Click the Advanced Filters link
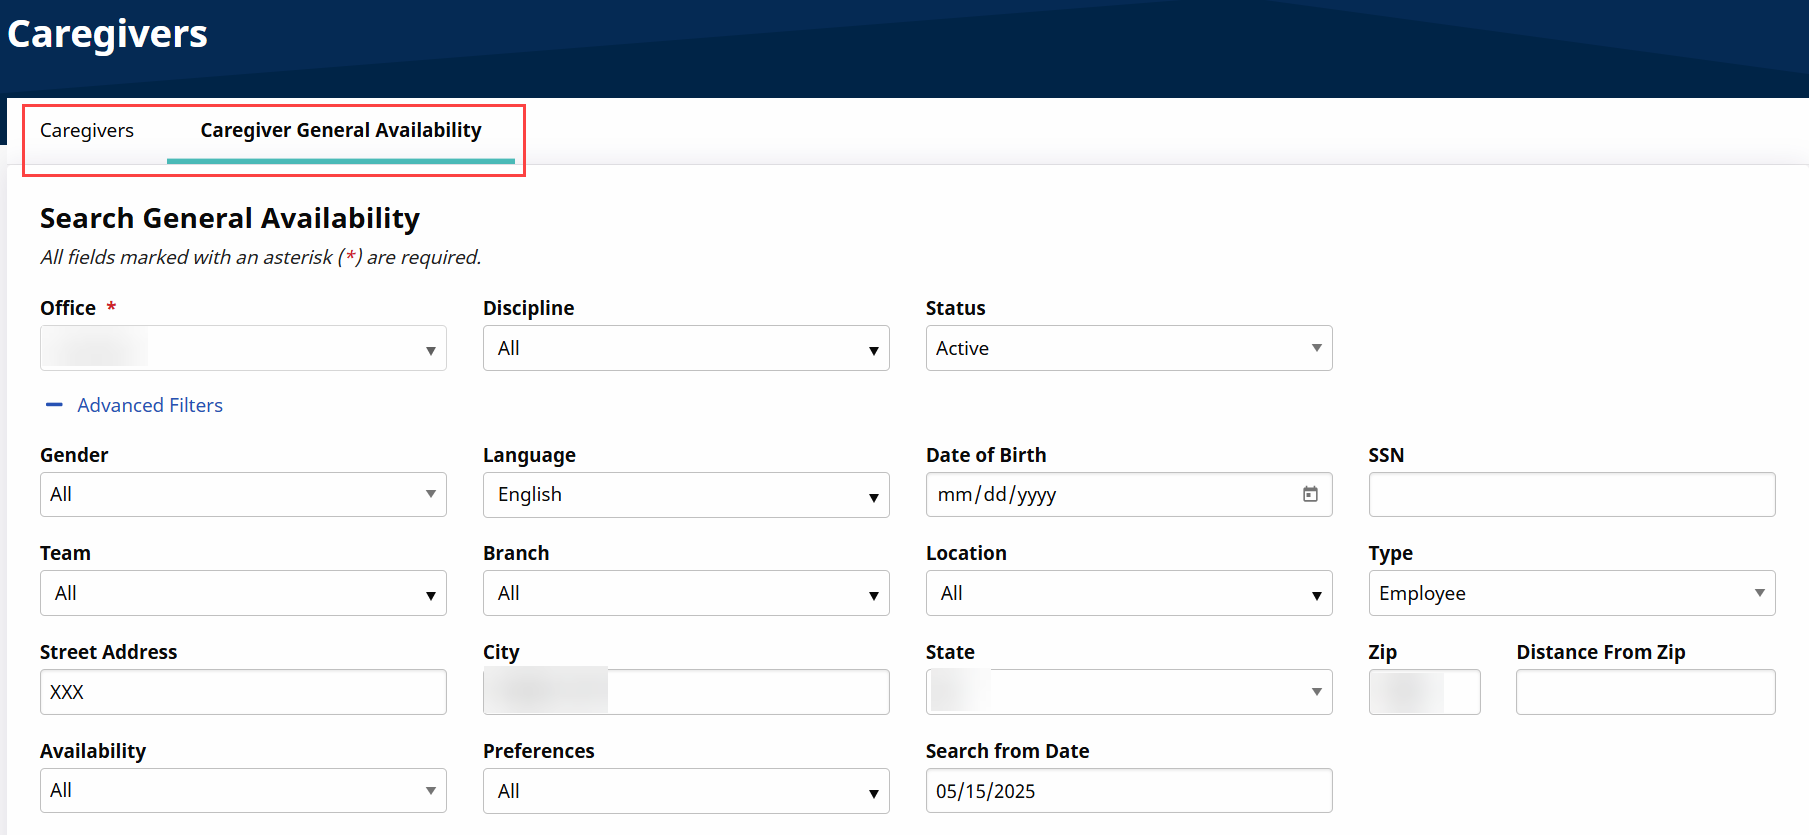Image resolution: width=1809 pixels, height=835 pixels. [x=150, y=405]
